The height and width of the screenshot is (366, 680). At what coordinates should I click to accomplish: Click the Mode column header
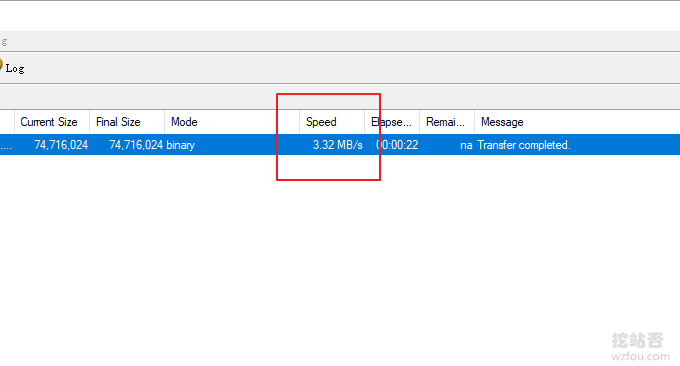pyautogui.click(x=232, y=122)
